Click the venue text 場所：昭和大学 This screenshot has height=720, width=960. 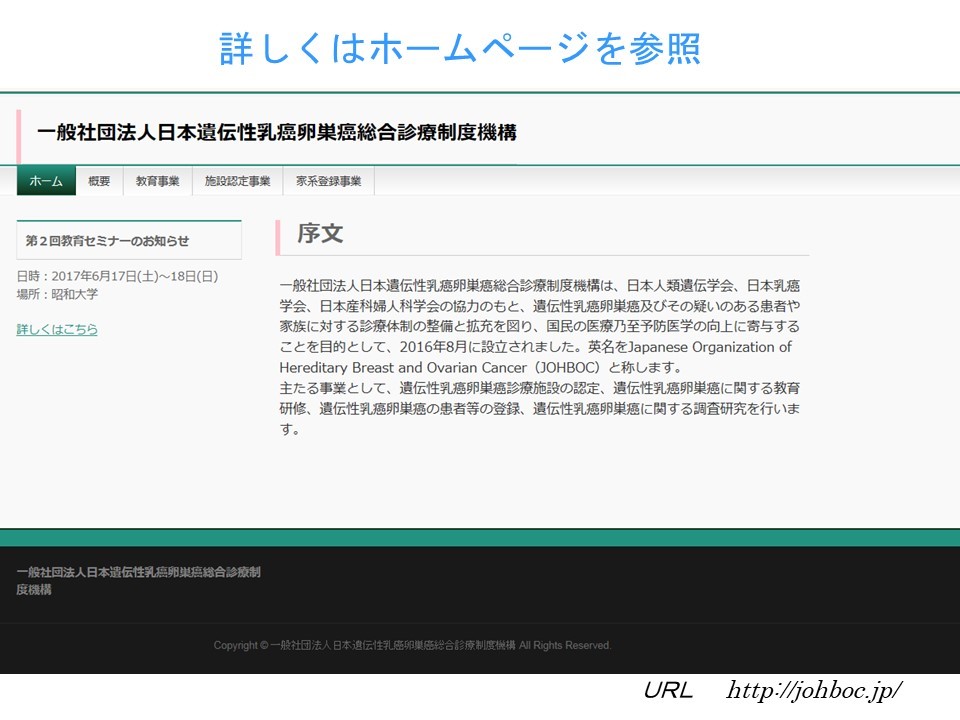[x=57, y=294]
